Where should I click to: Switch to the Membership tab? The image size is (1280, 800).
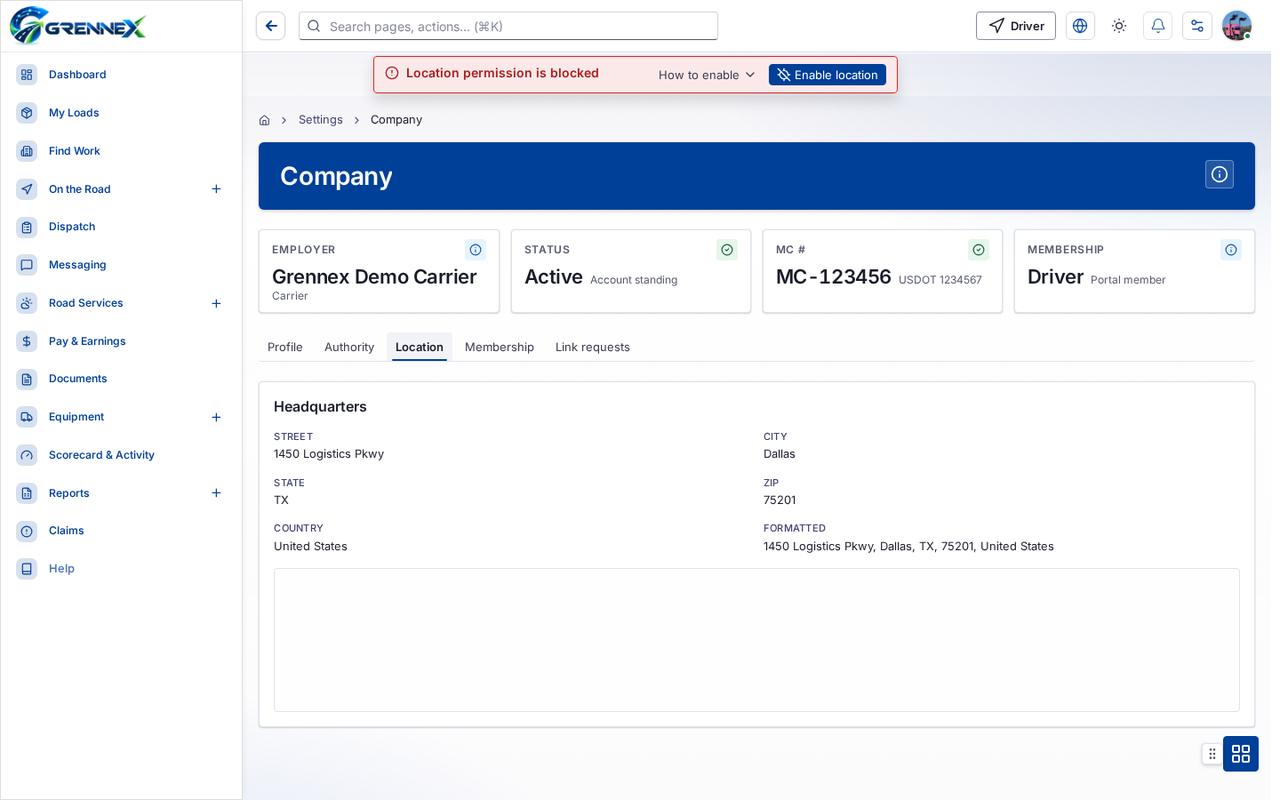pos(499,347)
